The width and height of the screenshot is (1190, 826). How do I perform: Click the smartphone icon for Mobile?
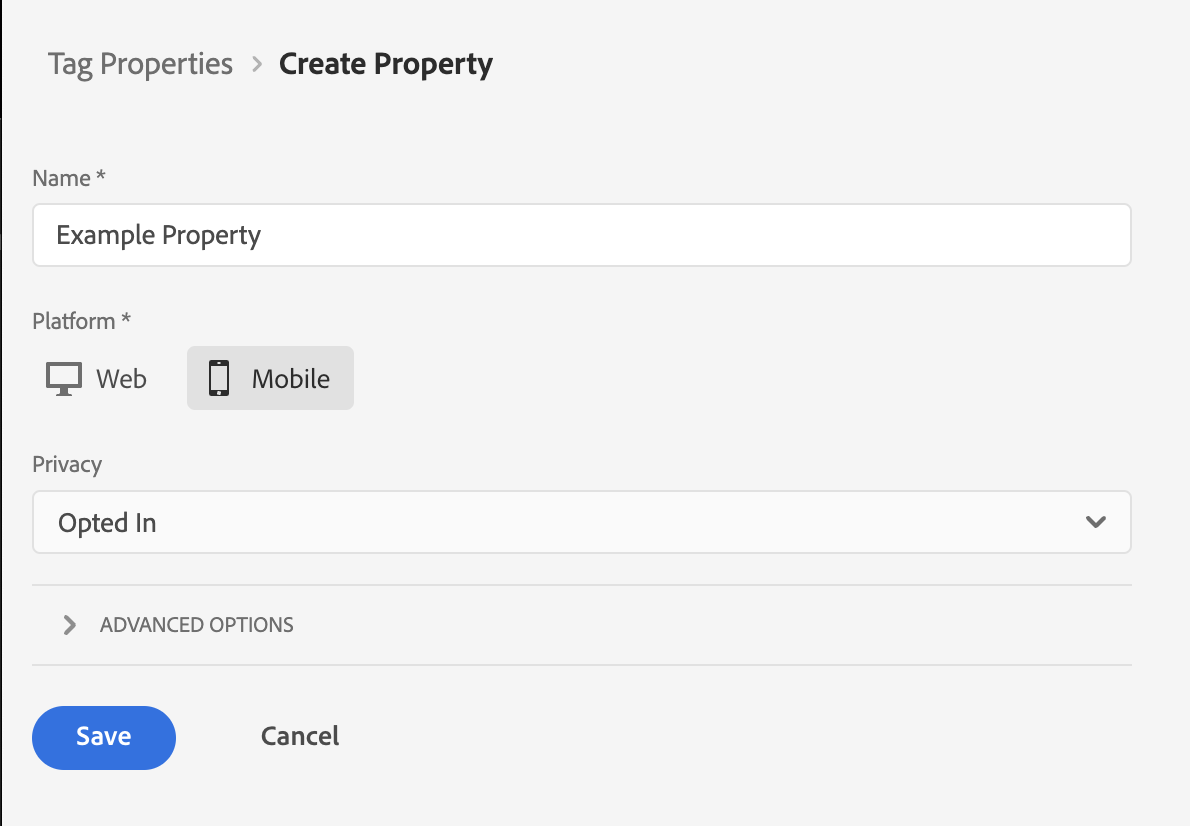pyautogui.click(x=218, y=379)
